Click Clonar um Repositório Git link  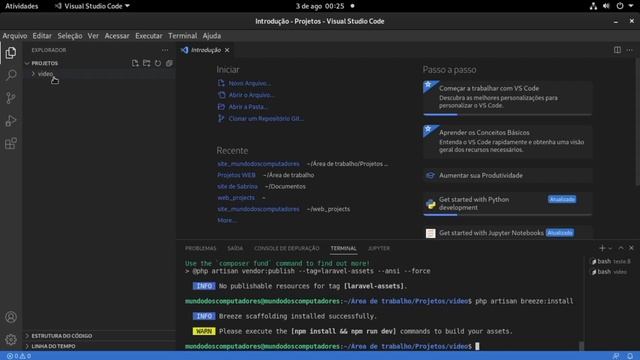coord(266,119)
